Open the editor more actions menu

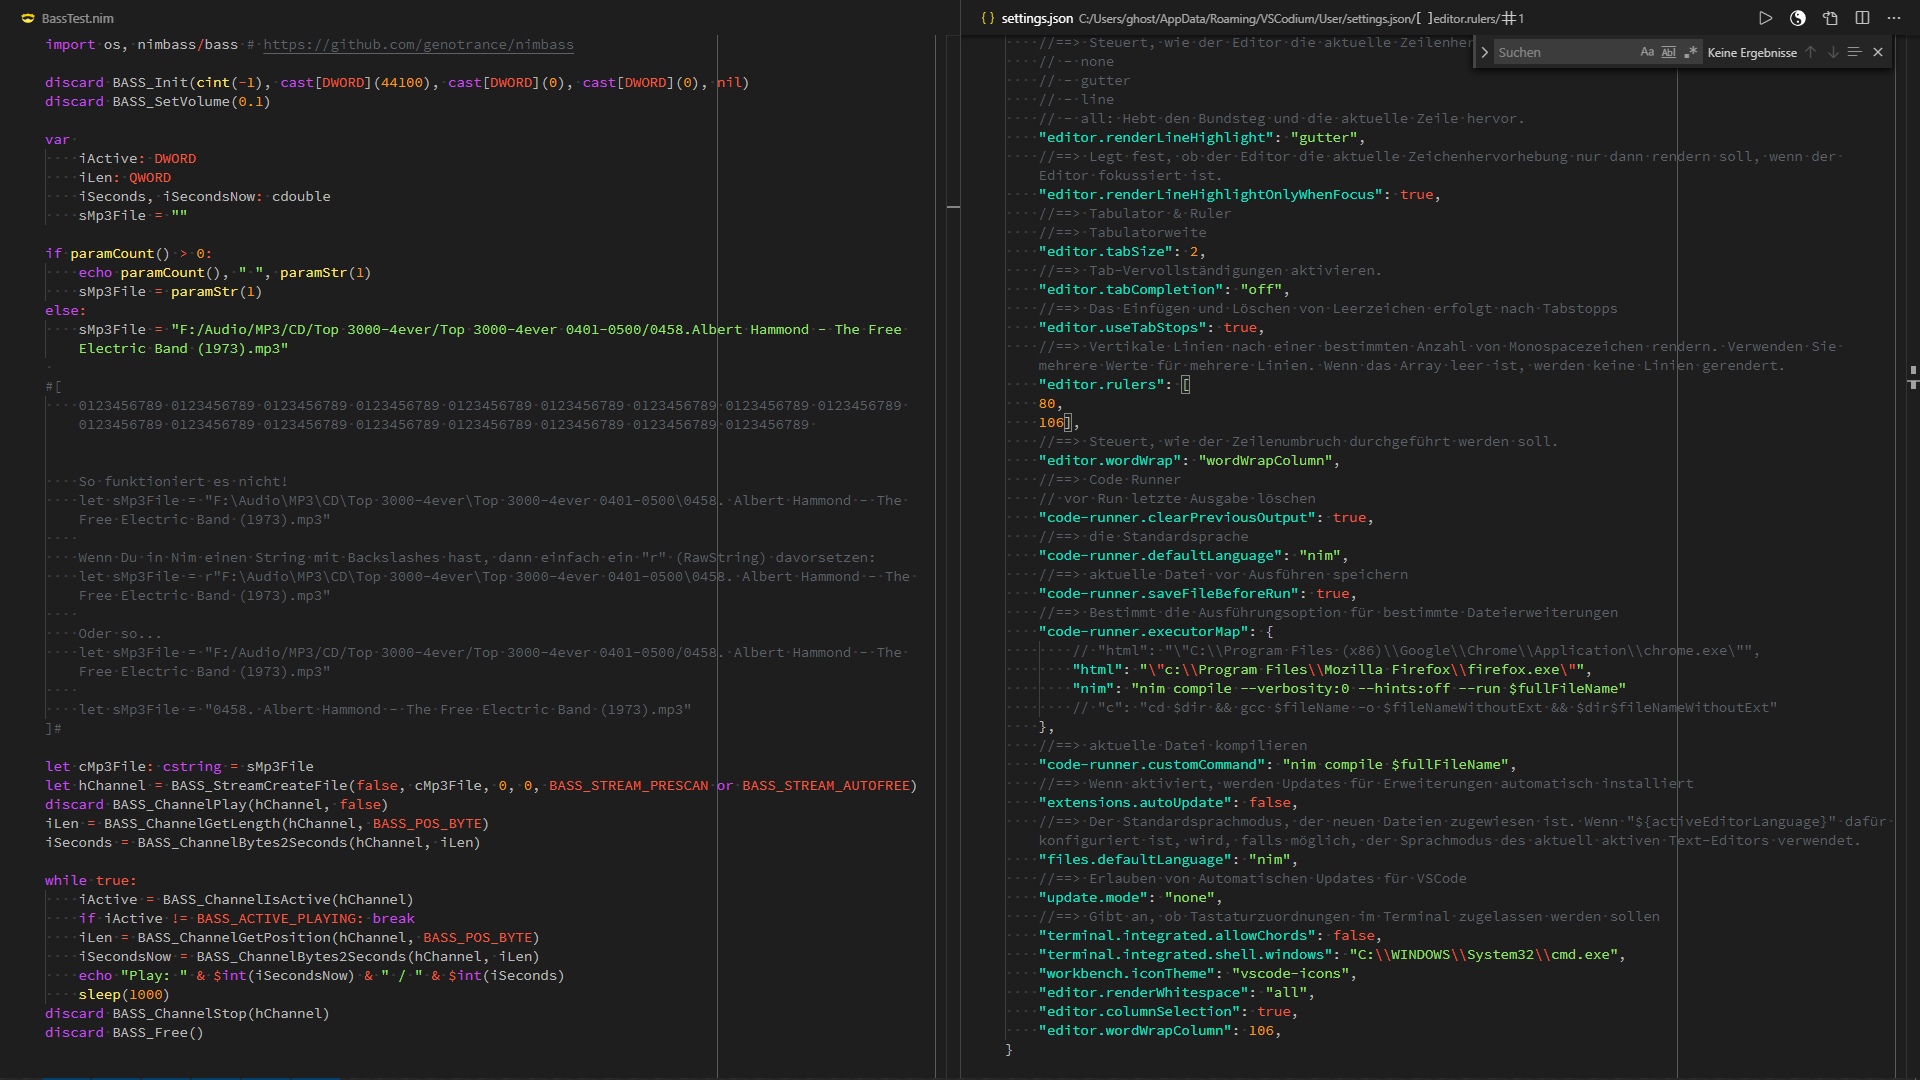[x=1894, y=18]
